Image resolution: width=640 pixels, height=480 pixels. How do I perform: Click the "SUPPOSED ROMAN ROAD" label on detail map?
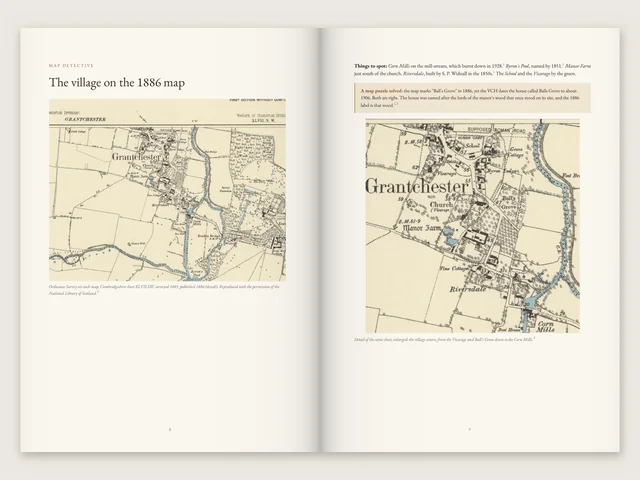[496, 129]
